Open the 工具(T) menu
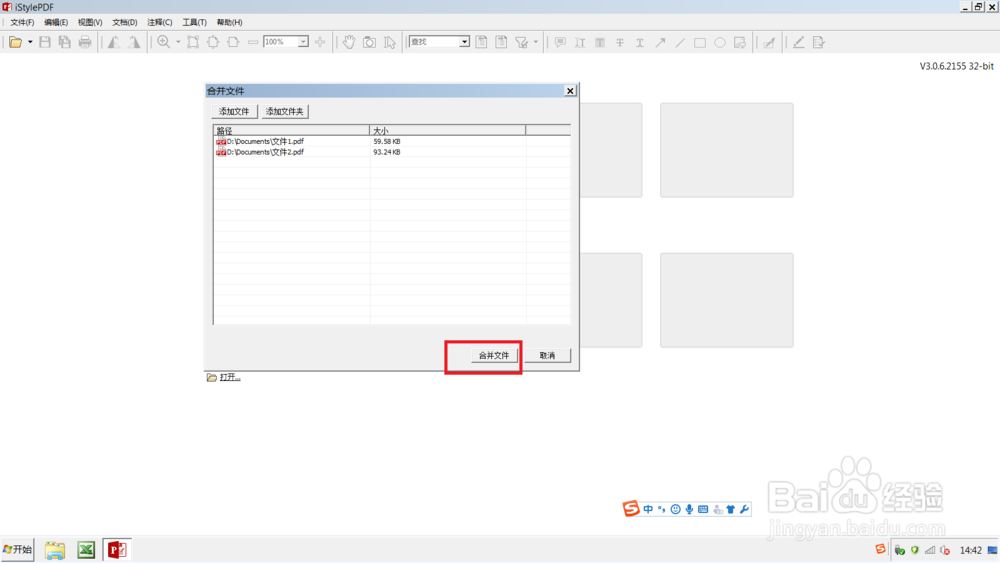 (195, 22)
